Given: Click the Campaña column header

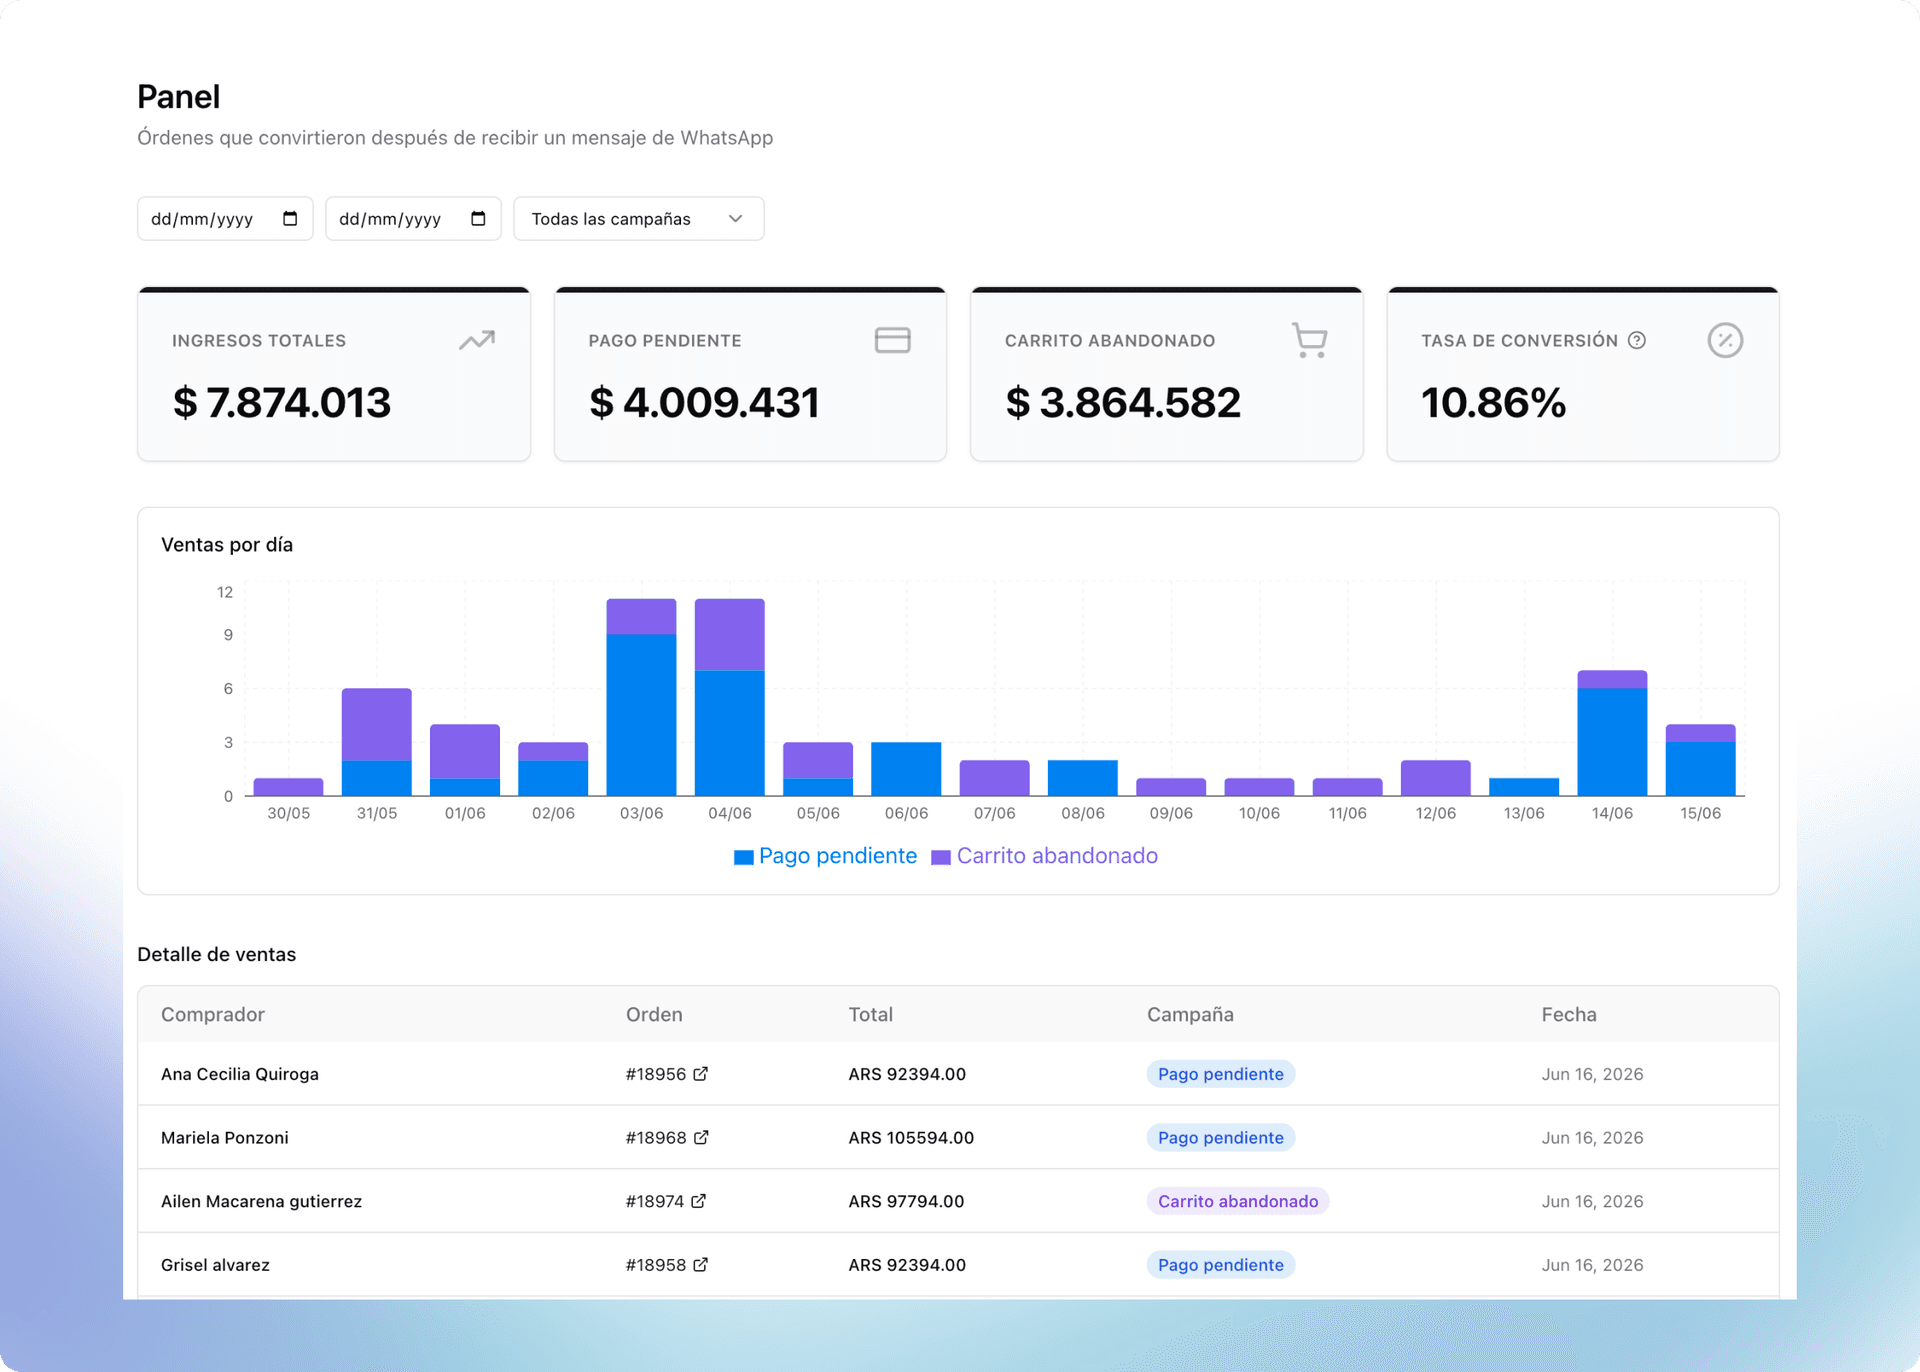Looking at the screenshot, I should [1190, 1014].
